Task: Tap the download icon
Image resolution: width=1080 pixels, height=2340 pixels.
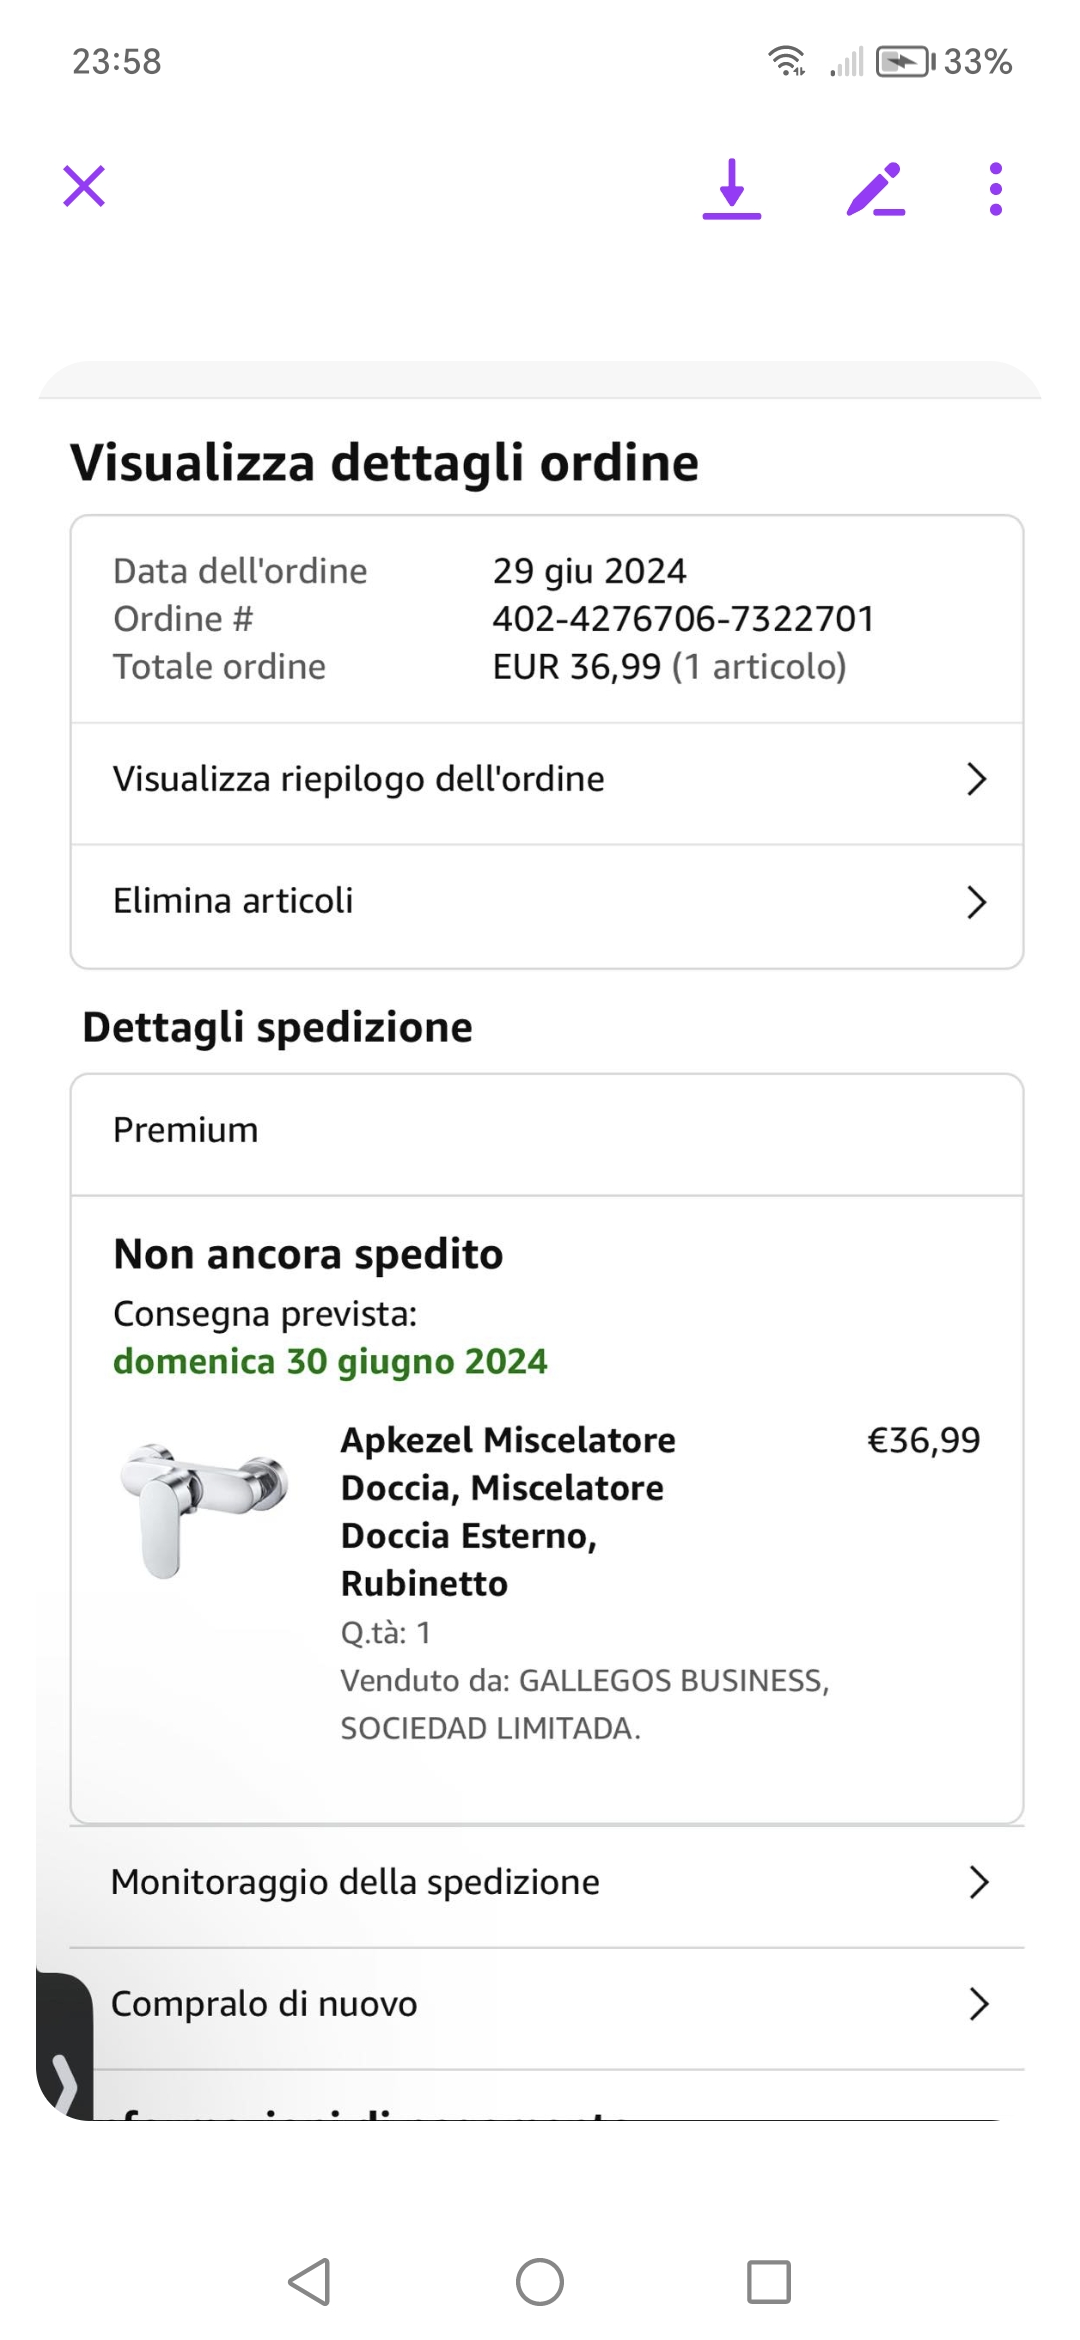Action: coord(732,188)
